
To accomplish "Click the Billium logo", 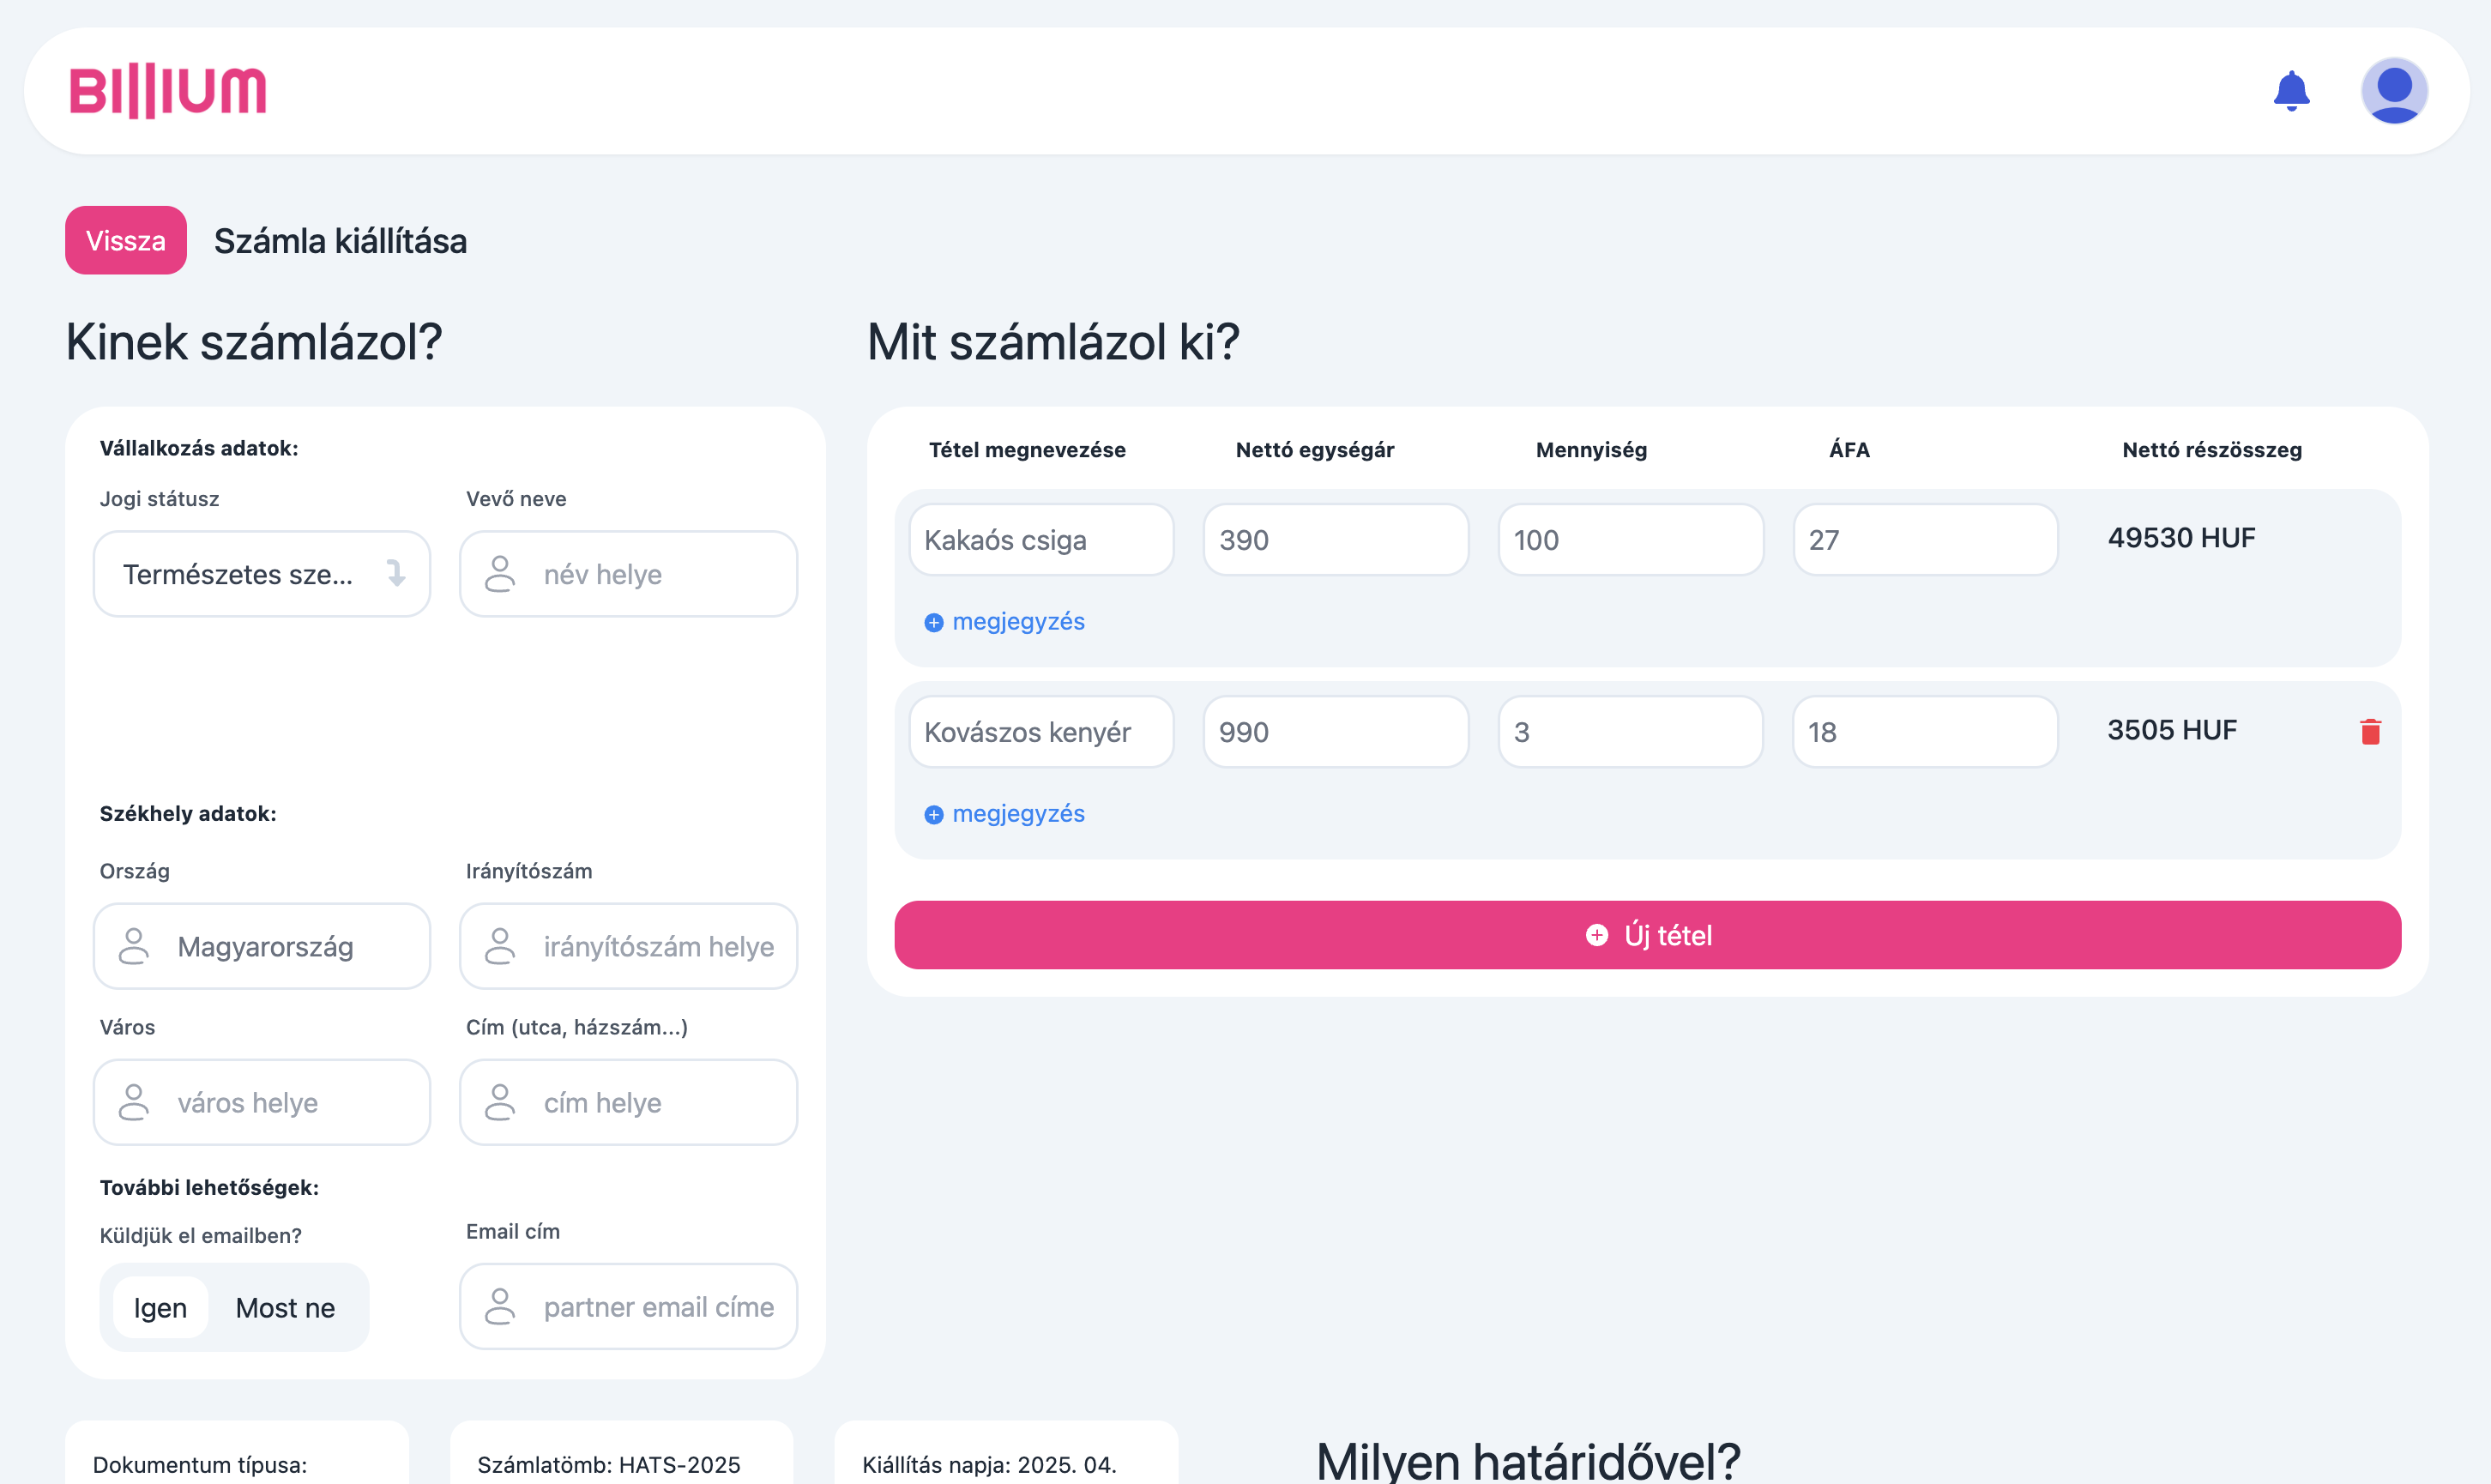I will 168,91.
